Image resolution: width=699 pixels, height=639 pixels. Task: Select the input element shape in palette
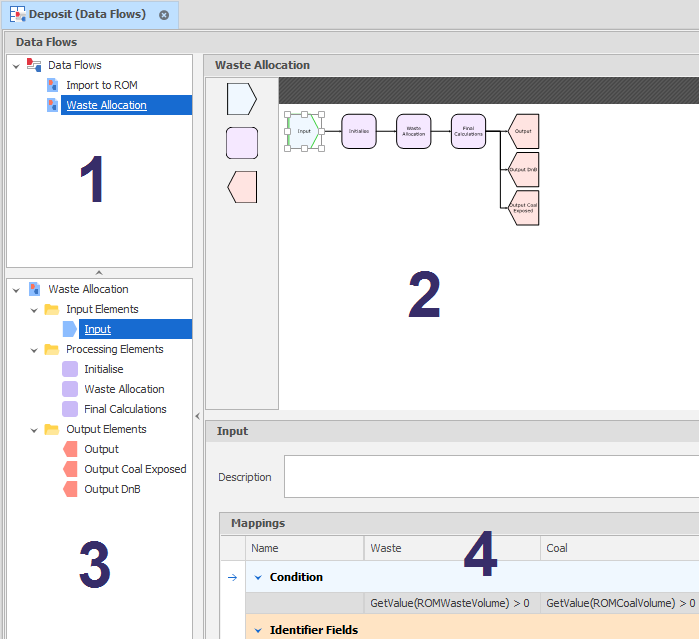[x=241, y=98]
